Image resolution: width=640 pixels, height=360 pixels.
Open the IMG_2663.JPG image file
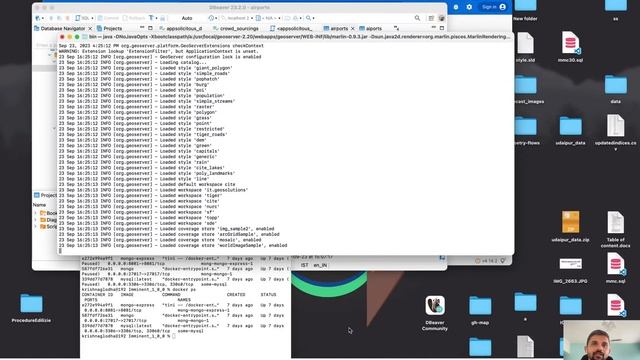570,270
